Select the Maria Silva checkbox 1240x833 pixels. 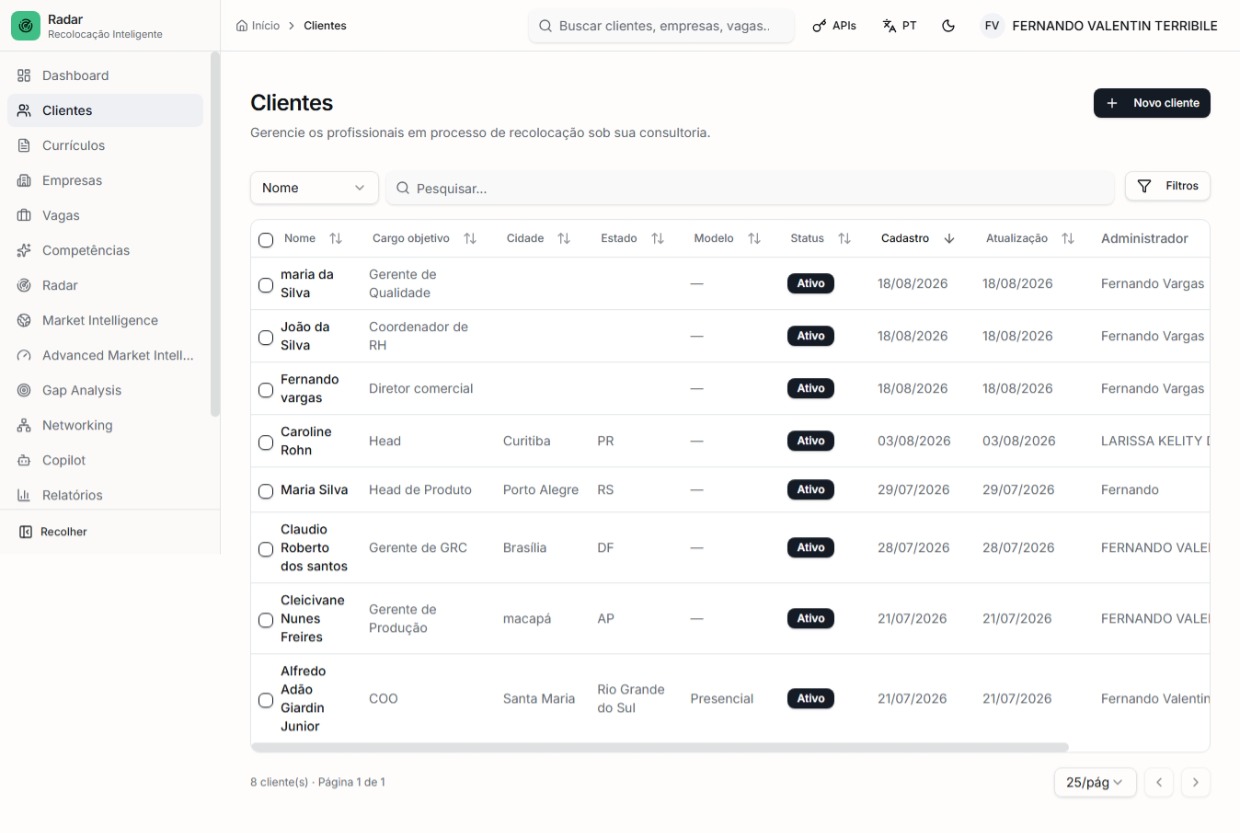coord(265,491)
